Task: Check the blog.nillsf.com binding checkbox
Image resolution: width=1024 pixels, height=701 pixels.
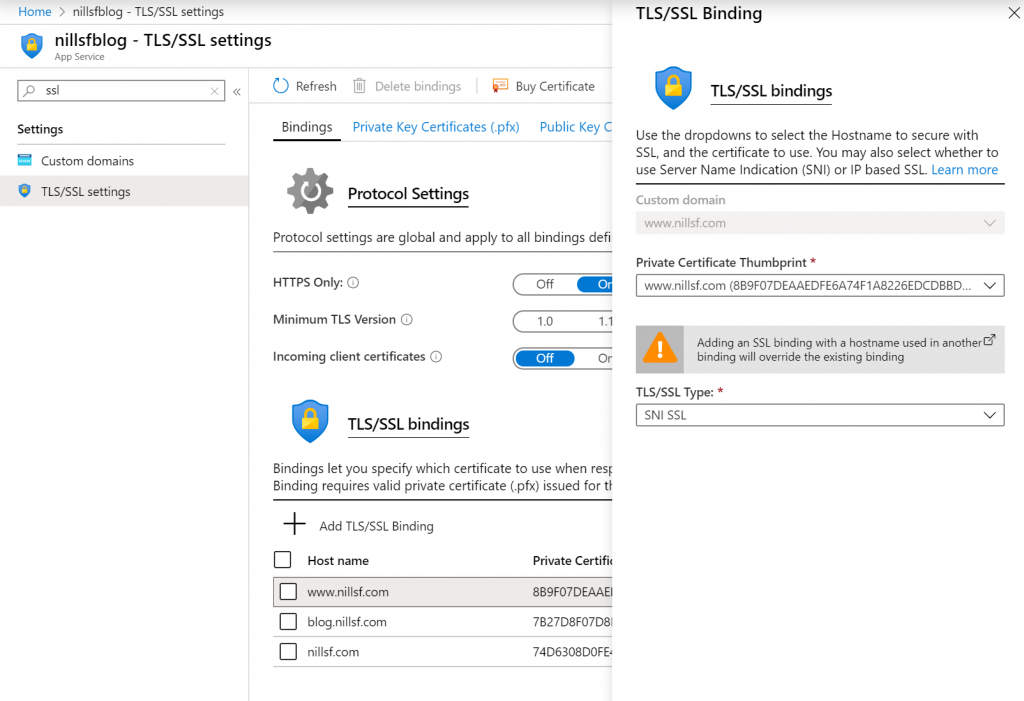Action: point(288,621)
